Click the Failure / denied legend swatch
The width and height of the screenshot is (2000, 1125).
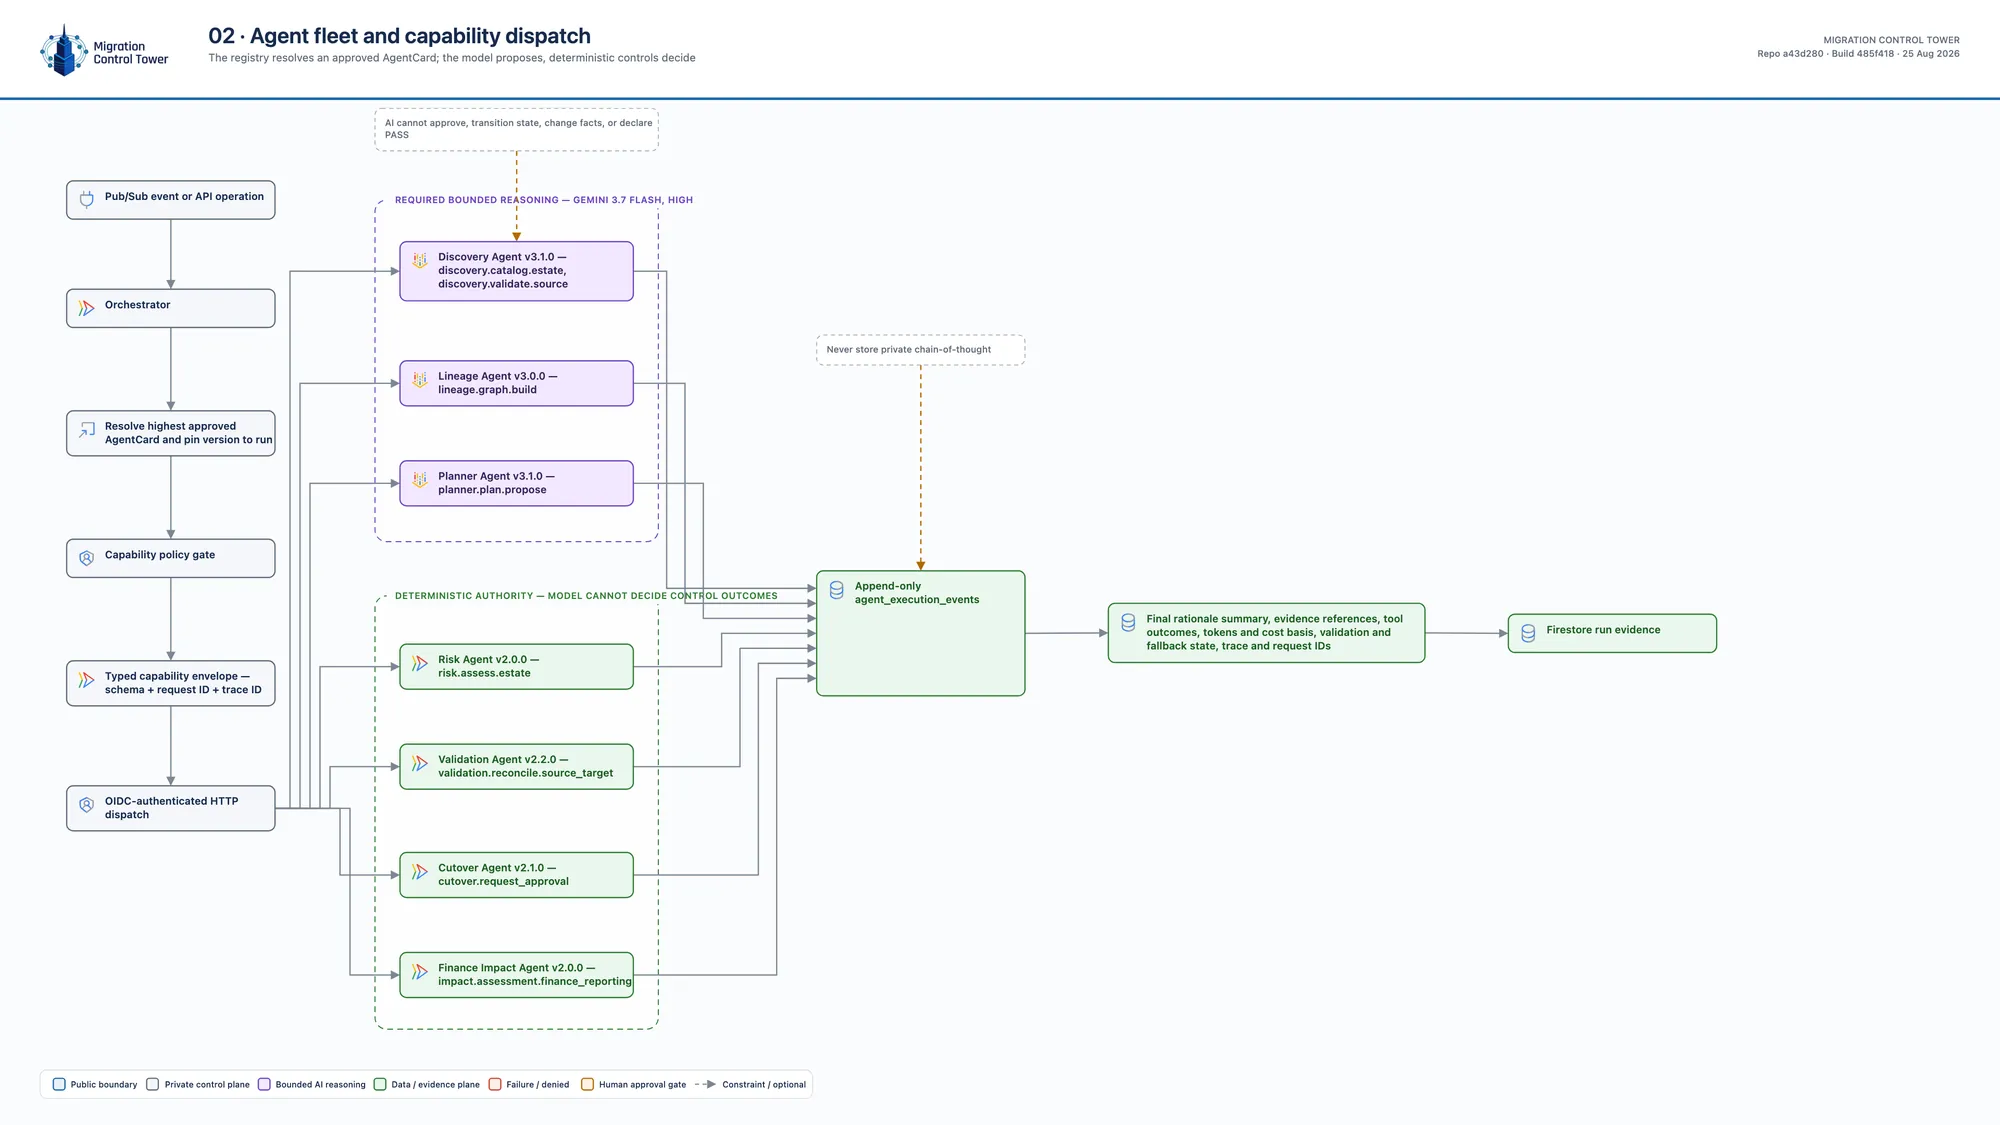pos(495,1084)
